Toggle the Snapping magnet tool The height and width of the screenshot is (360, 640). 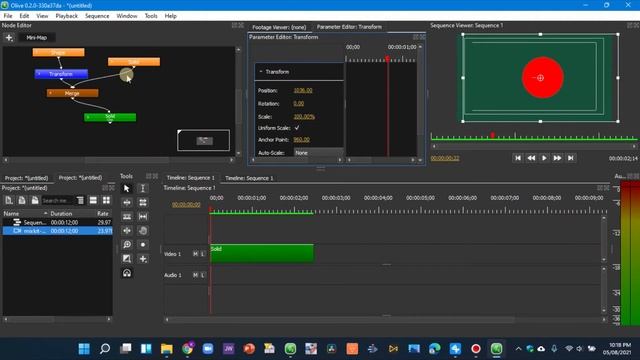point(127,273)
